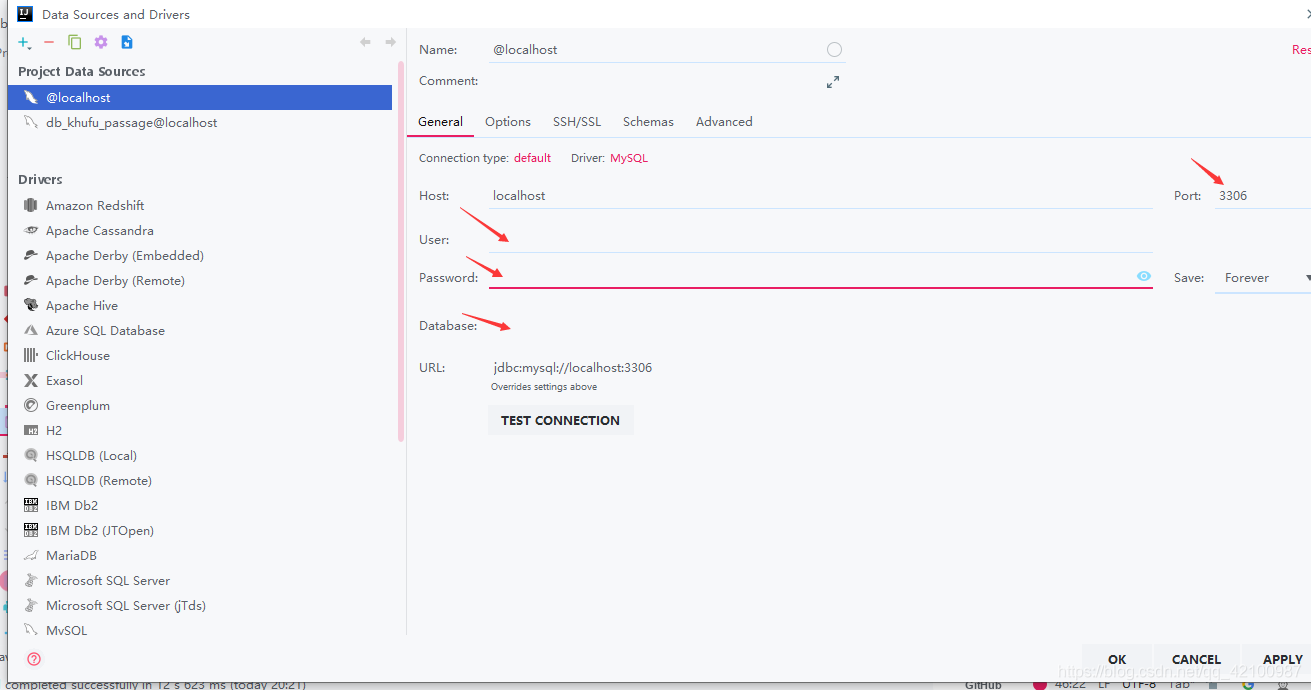1311x690 pixels.
Task: Open the Schemas tab
Action: pos(648,122)
